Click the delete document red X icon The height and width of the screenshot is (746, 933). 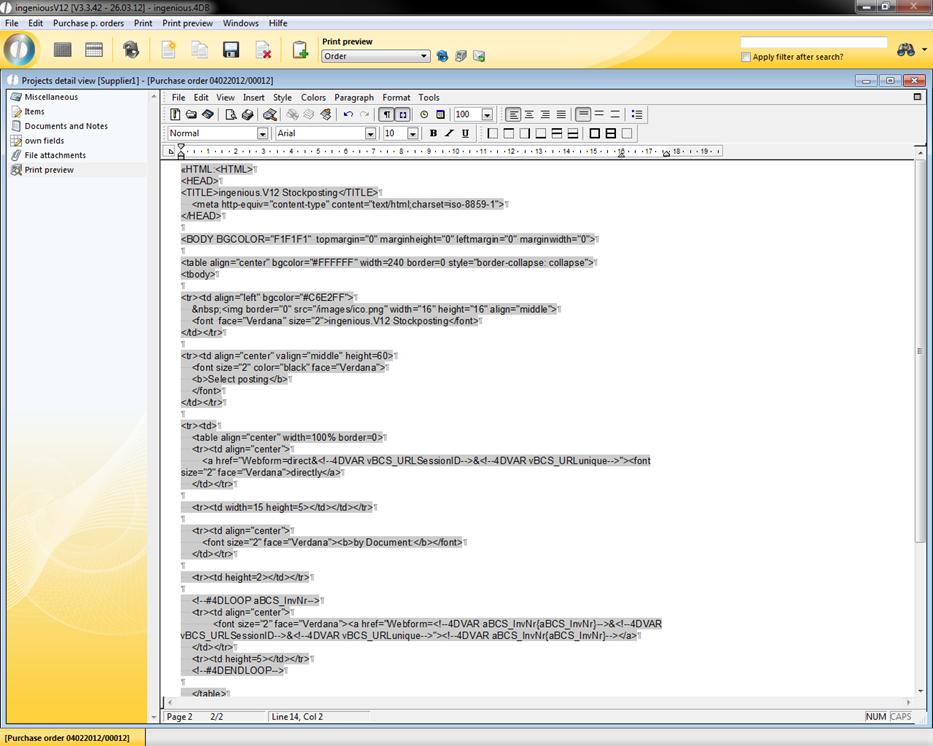click(263, 50)
